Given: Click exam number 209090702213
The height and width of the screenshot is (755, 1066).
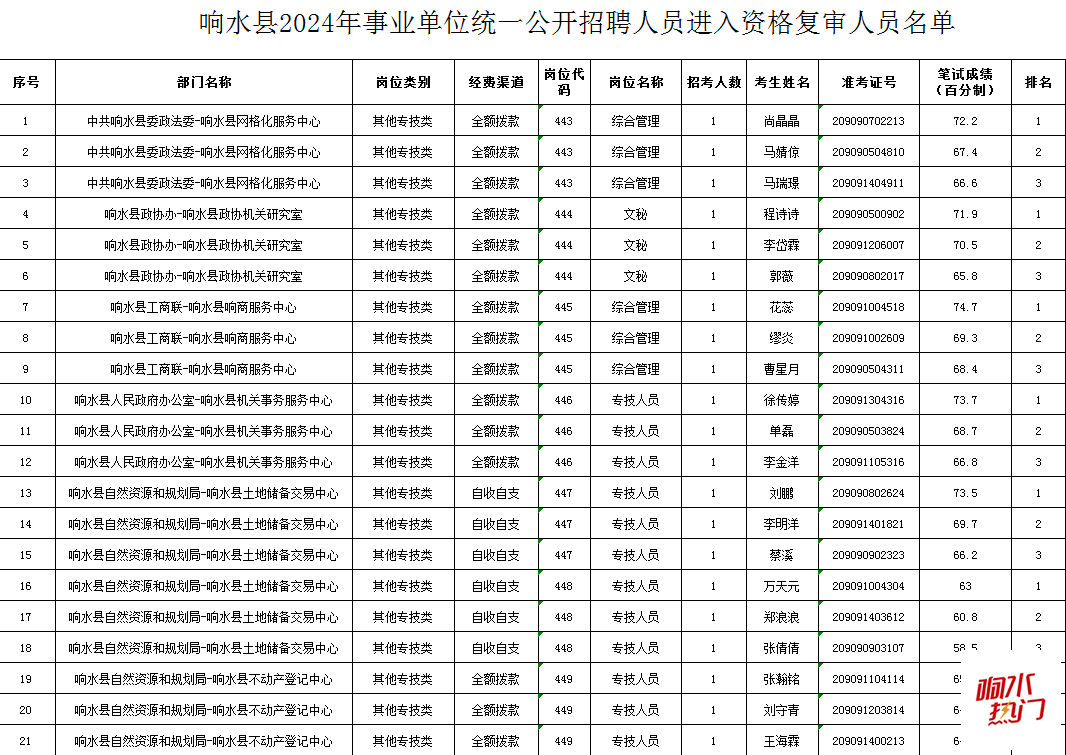Looking at the screenshot, I should pyautogui.click(x=869, y=121).
